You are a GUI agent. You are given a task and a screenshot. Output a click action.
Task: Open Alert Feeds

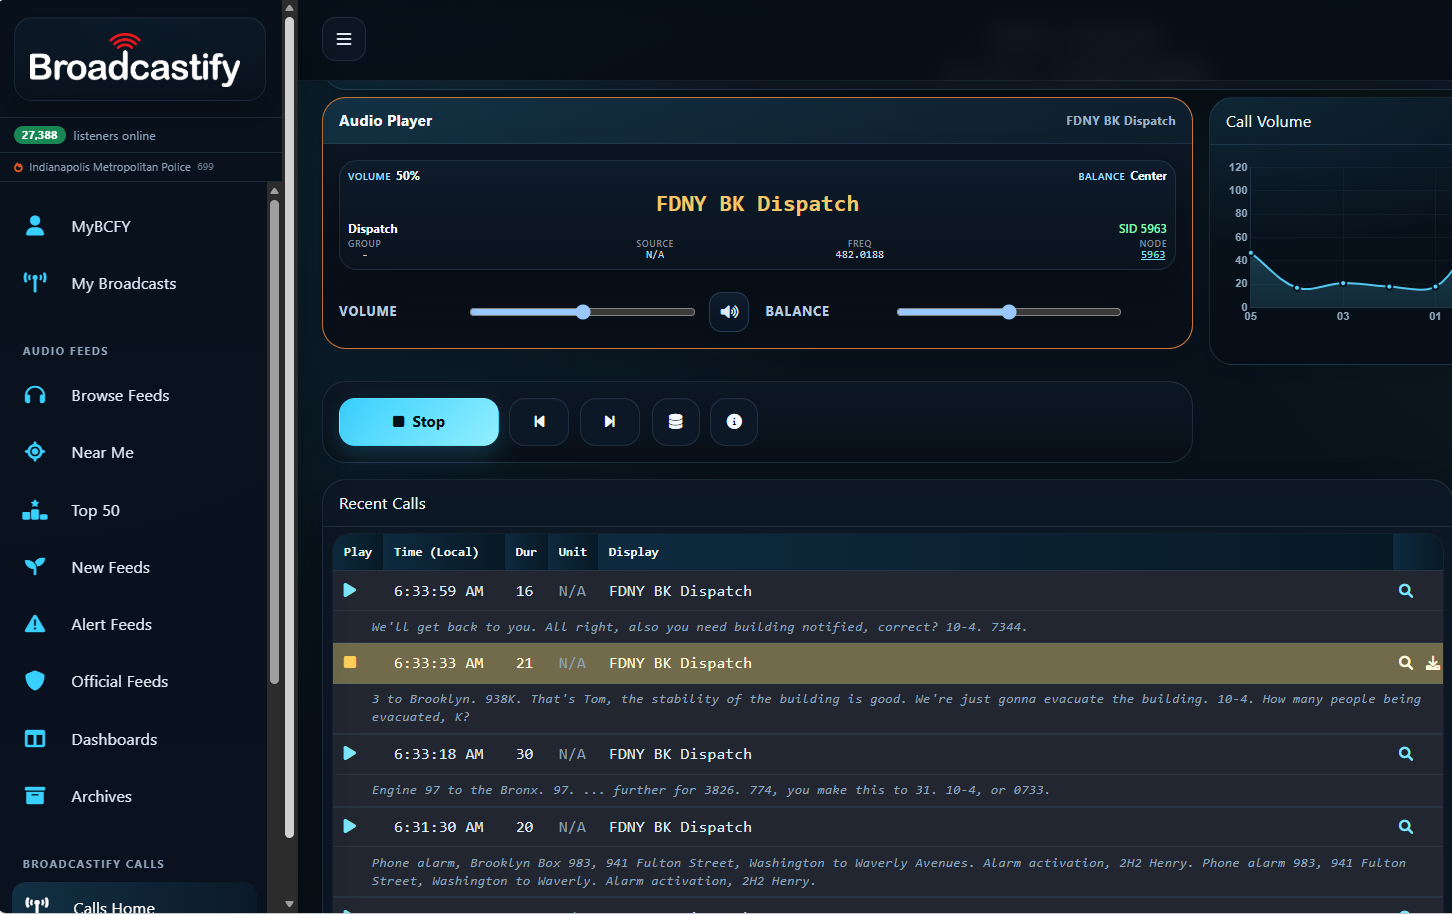pos(111,624)
